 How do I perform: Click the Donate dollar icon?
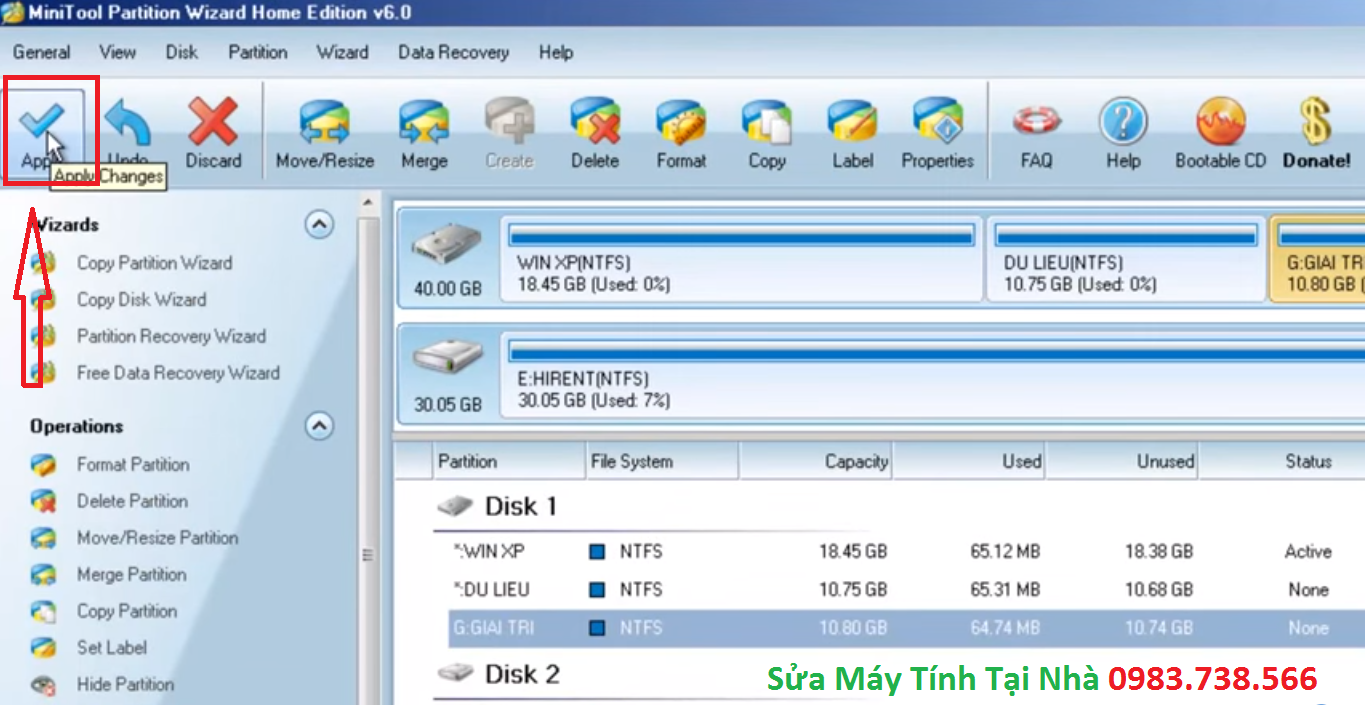1316,122
